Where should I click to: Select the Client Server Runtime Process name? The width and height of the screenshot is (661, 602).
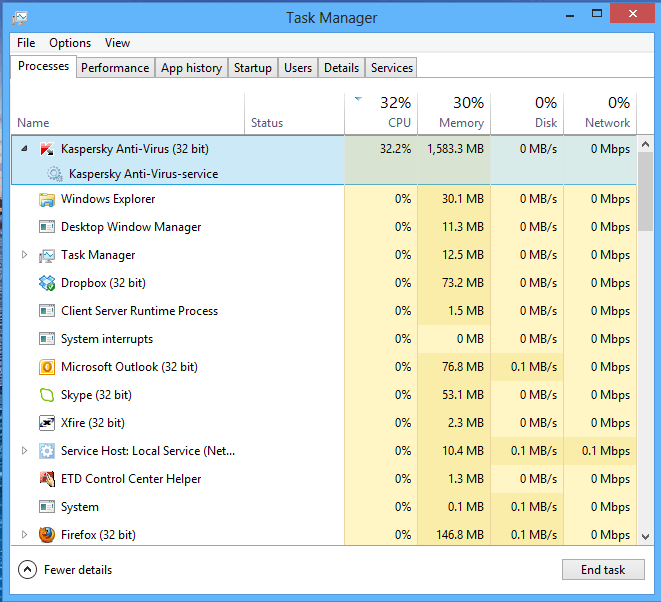[140, 311]
